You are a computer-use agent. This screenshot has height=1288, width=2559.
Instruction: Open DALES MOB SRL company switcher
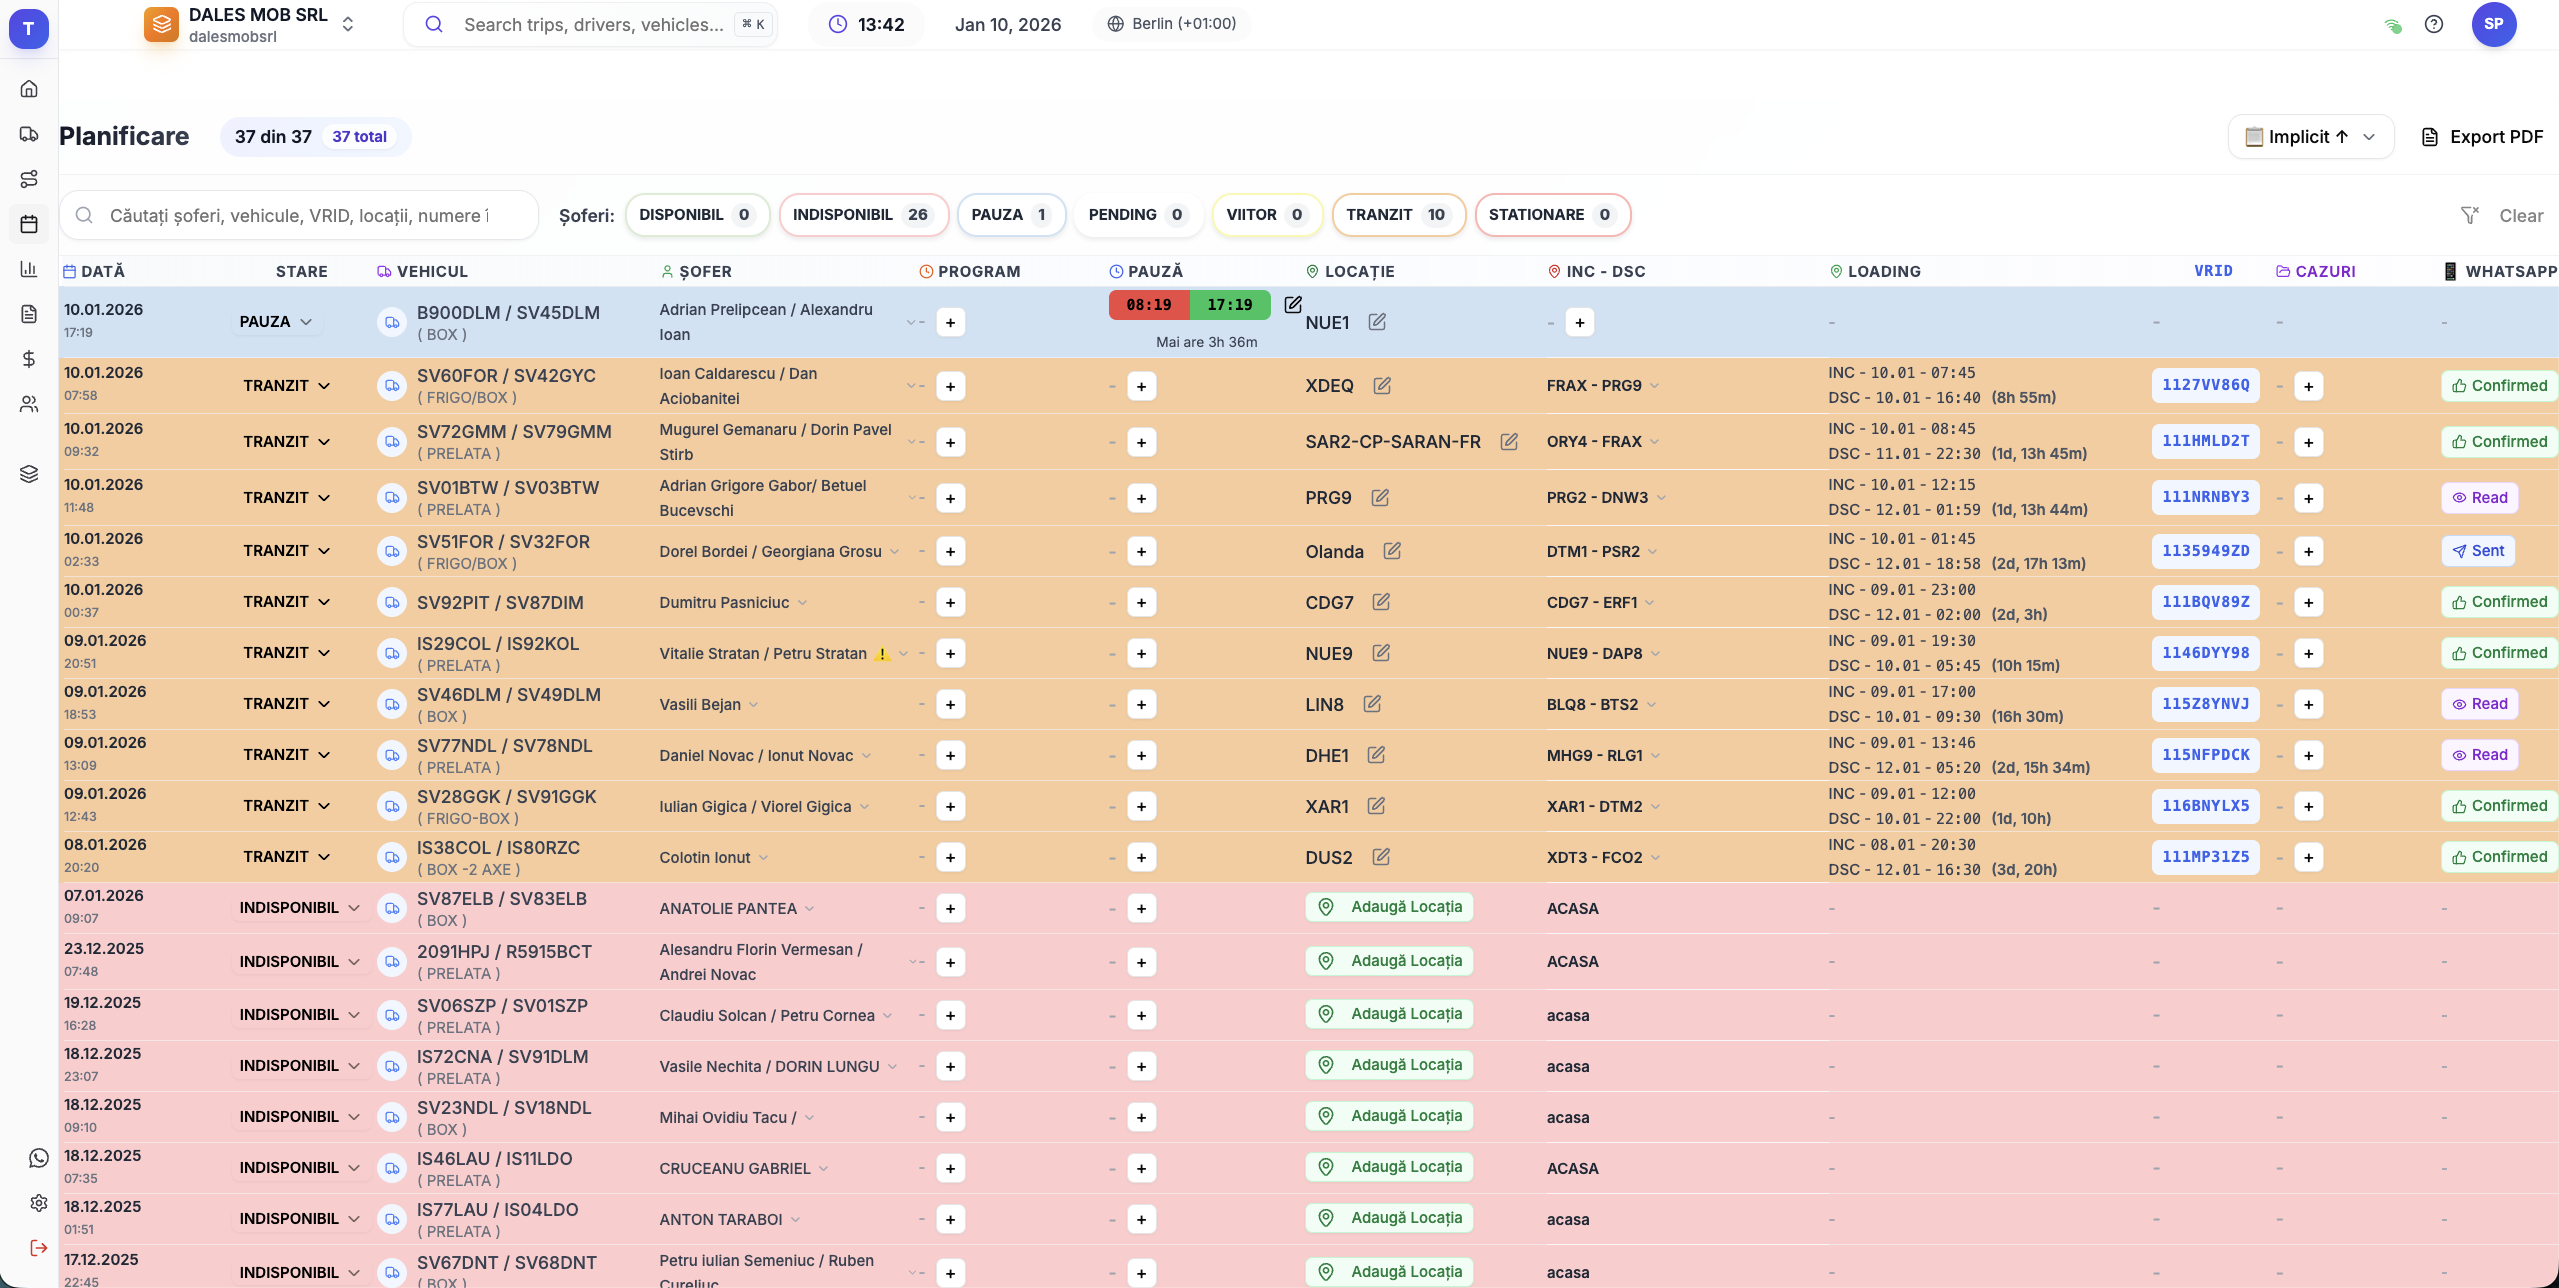pyautogui.click(x=250, y=24)
